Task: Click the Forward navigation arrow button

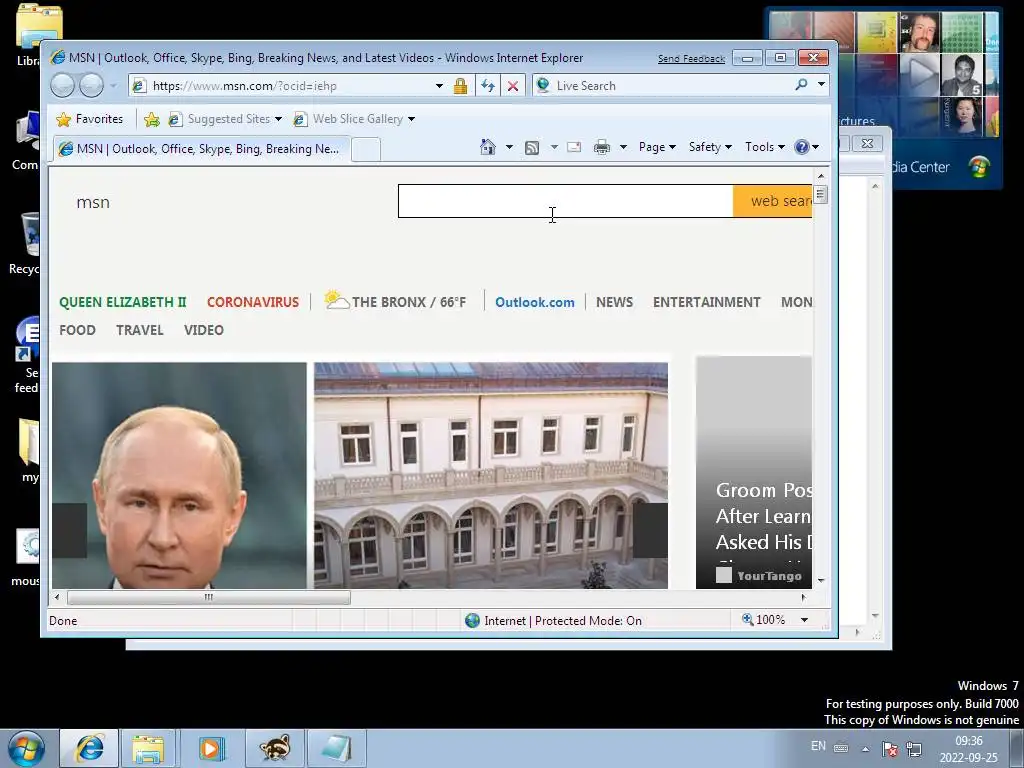Action: point(91,86)
